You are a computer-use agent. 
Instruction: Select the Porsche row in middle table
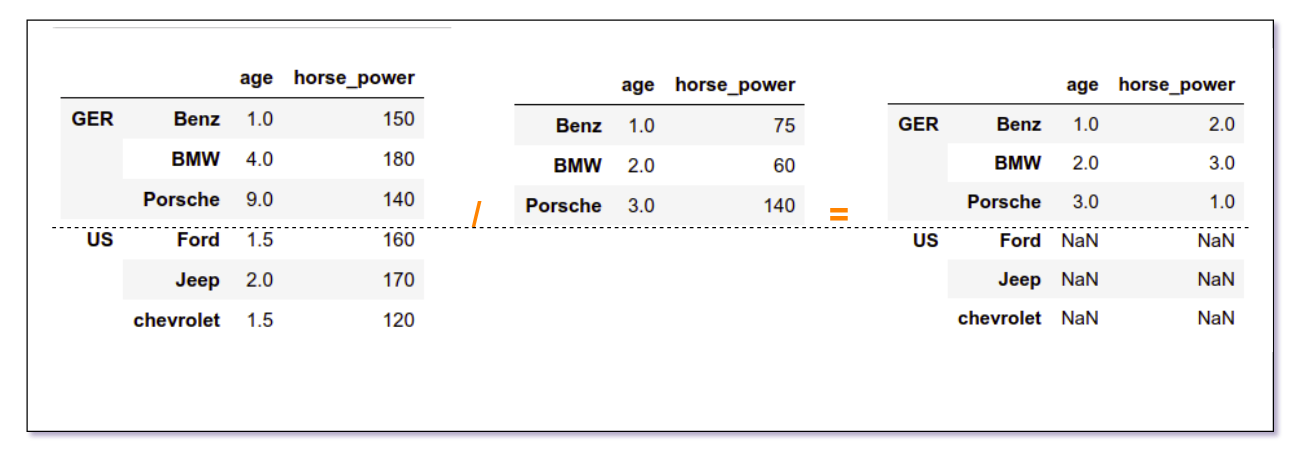pyautogui.click(x=660, y=206)
